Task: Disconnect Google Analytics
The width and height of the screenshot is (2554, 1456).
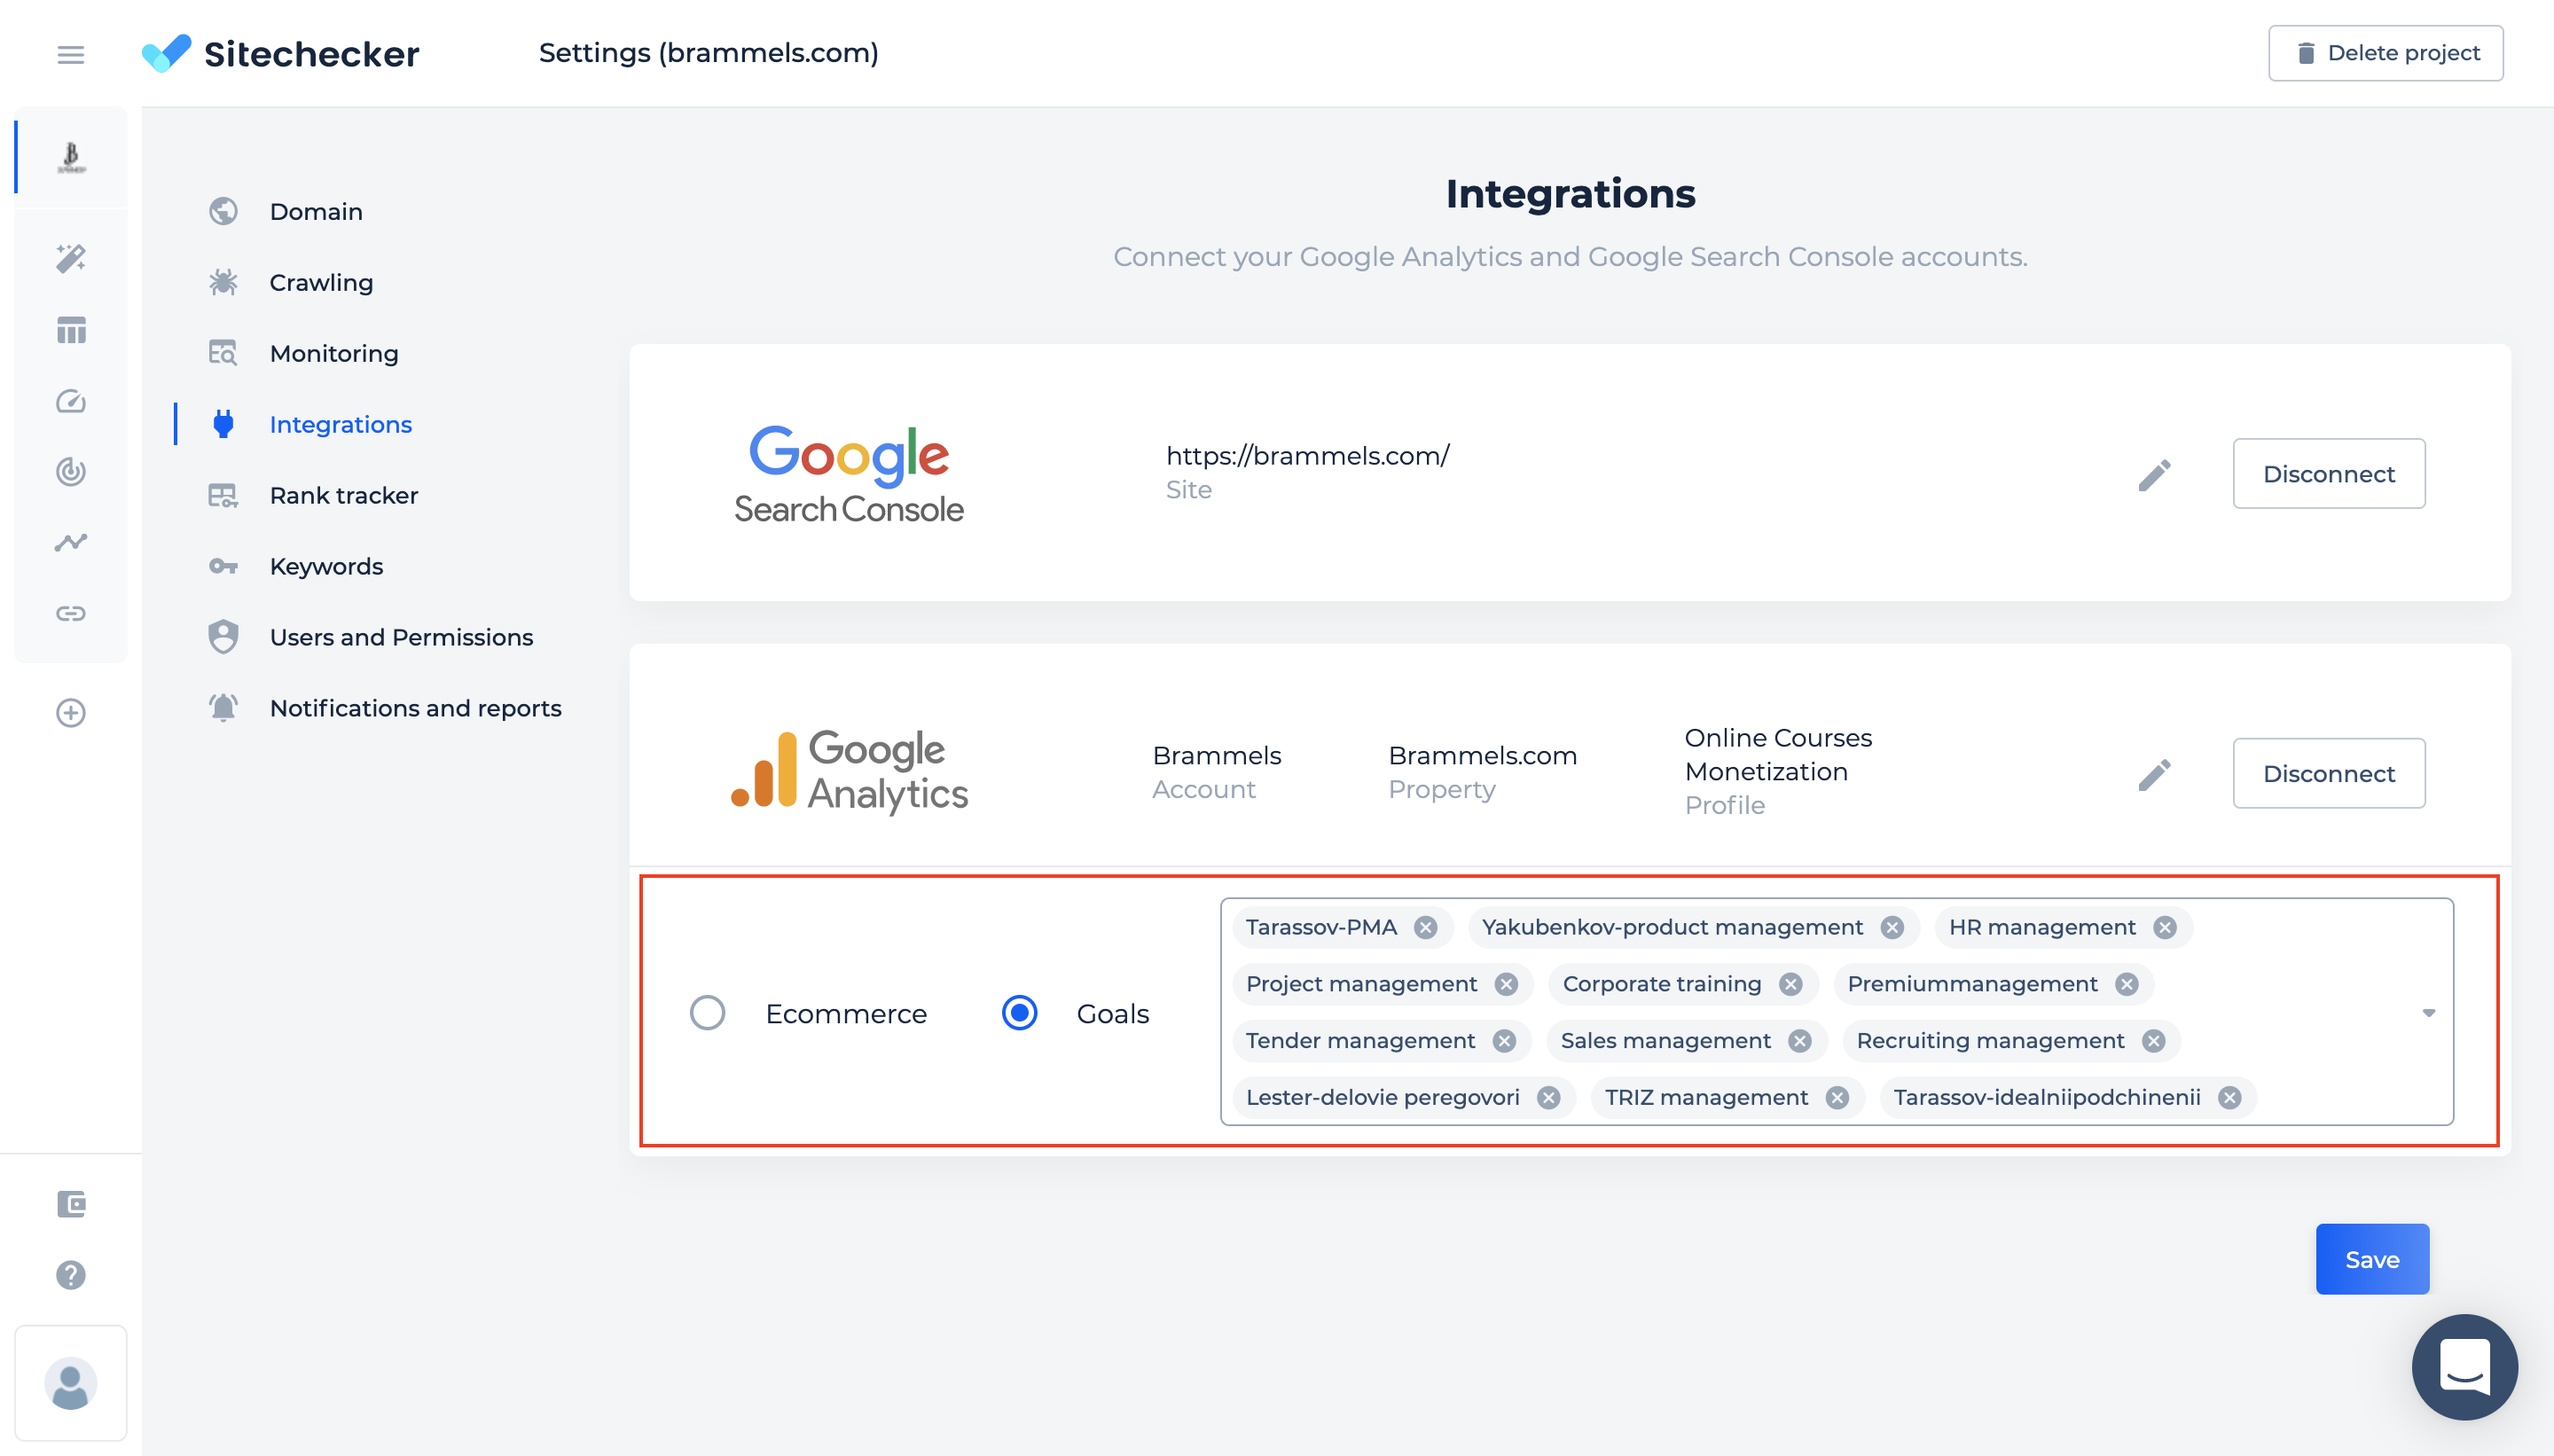Action: 2328,773
